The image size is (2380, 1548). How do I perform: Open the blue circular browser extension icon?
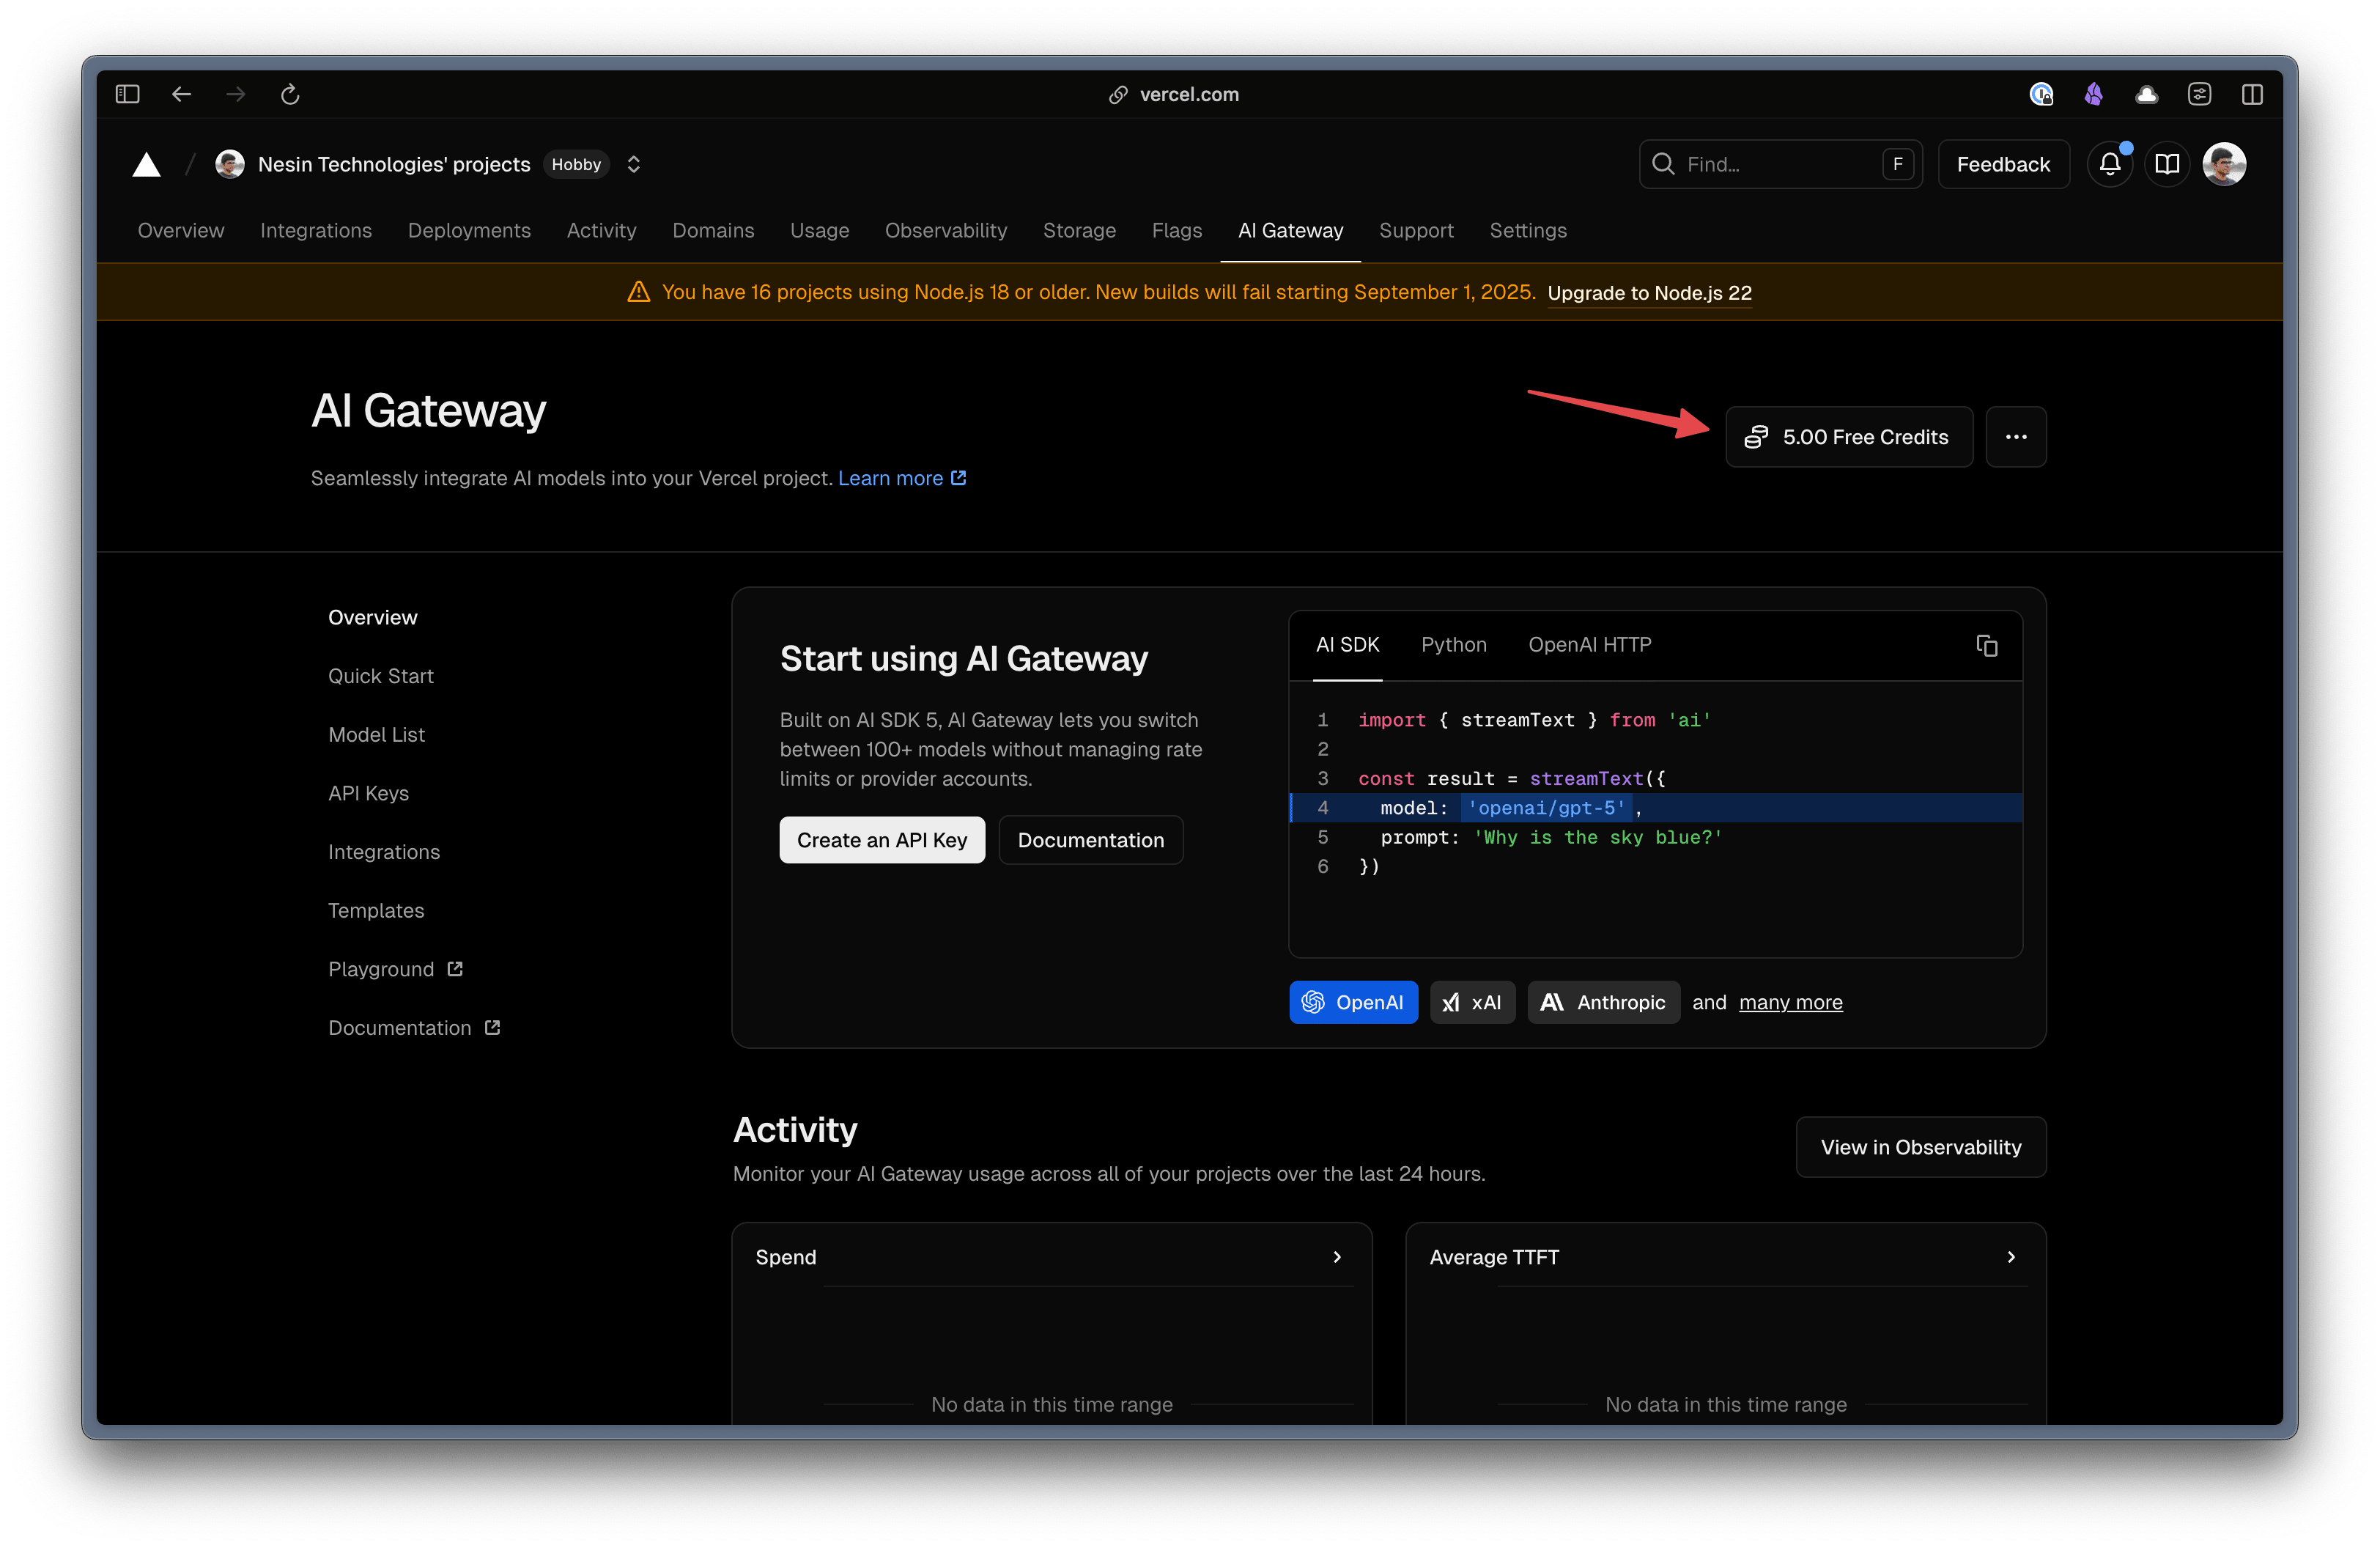tap(2041, 94)
